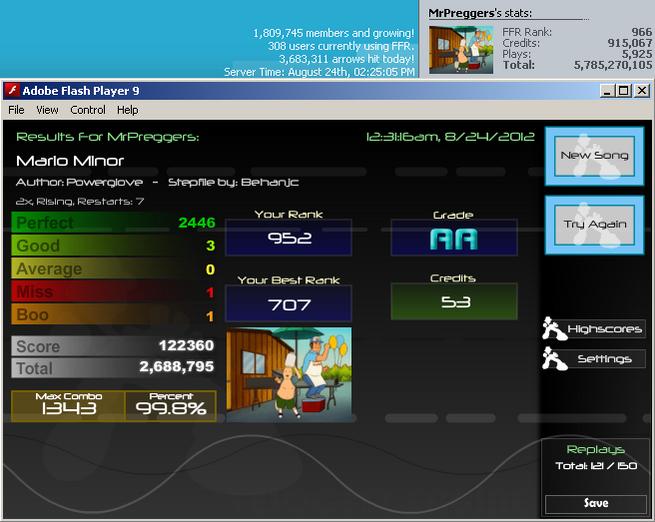Screen dimensions: 655x522
Task: Click the AA grade badge
Action: click(x=454, y=238)
